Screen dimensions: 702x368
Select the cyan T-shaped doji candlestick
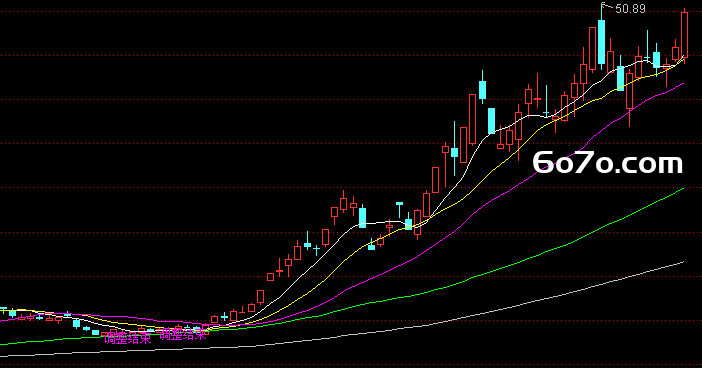399,210
